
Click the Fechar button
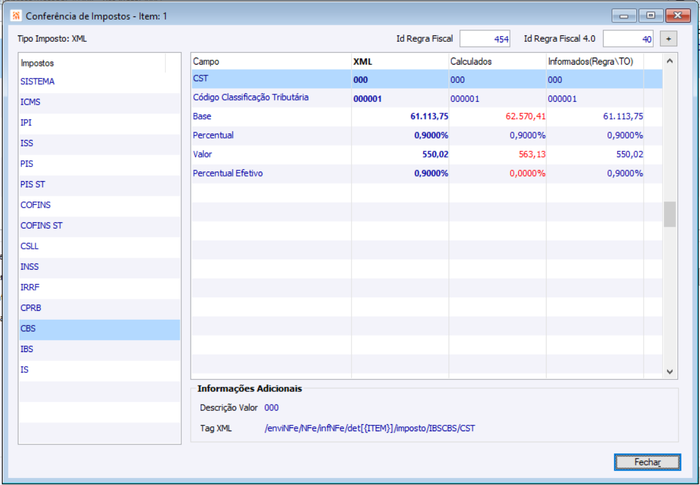647,462
